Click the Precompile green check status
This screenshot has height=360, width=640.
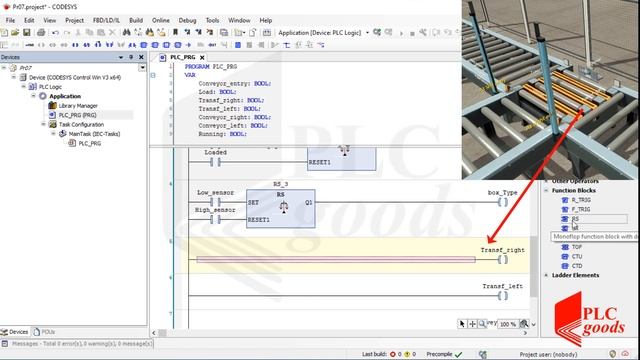click(x=458, y=354)
